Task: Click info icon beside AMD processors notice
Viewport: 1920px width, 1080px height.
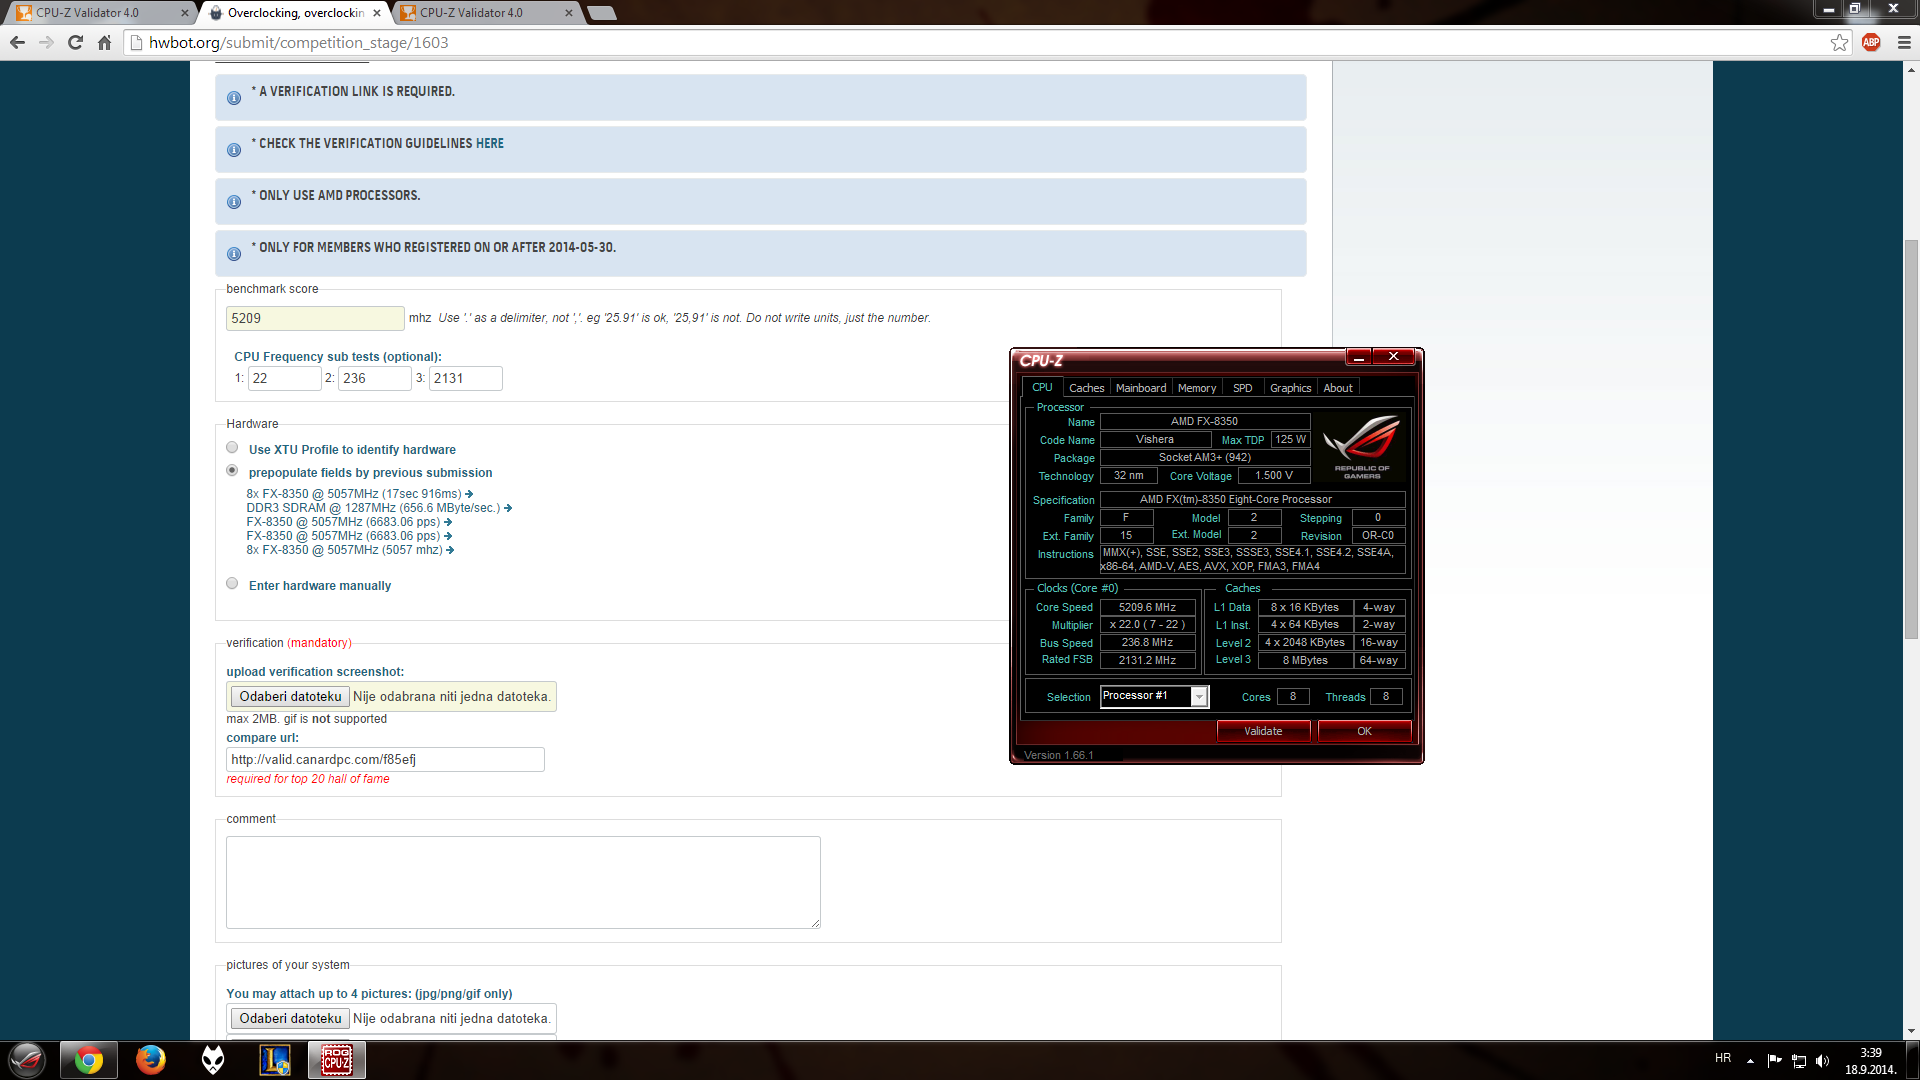Action: pyautogui.click(x=234, y=202)
